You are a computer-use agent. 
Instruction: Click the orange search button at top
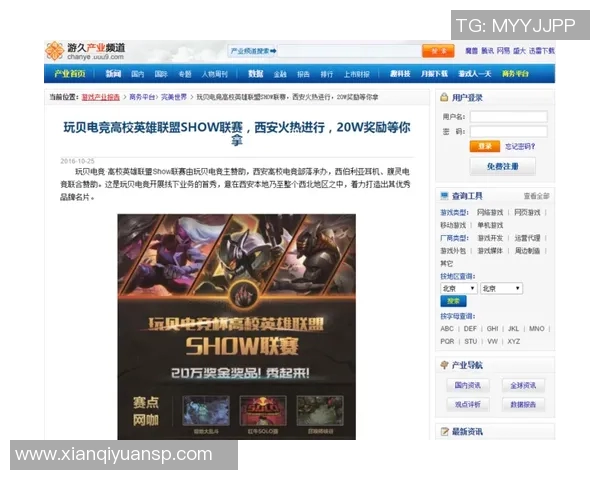click(438, 51)
